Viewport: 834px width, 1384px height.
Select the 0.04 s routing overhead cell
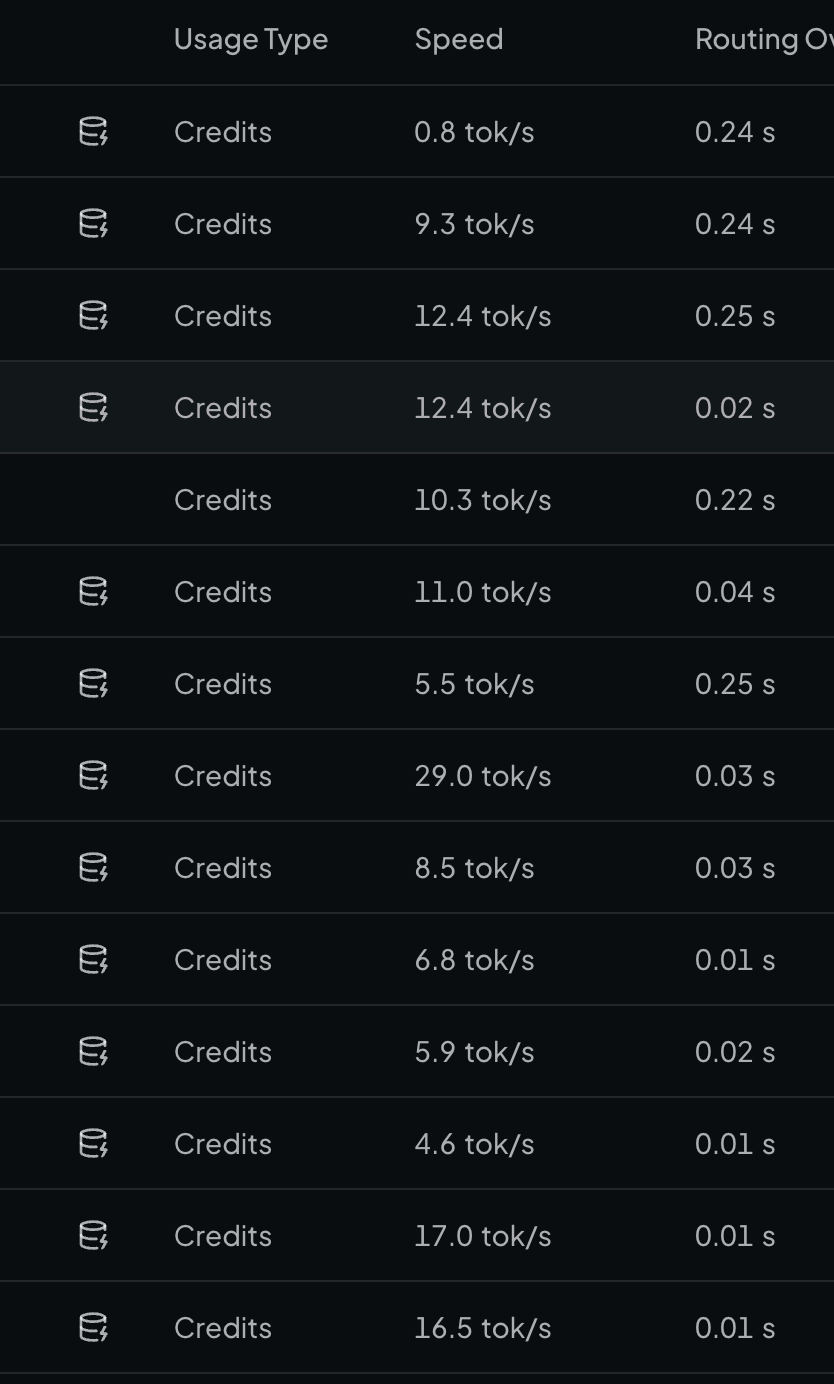(x=735, y=592)
